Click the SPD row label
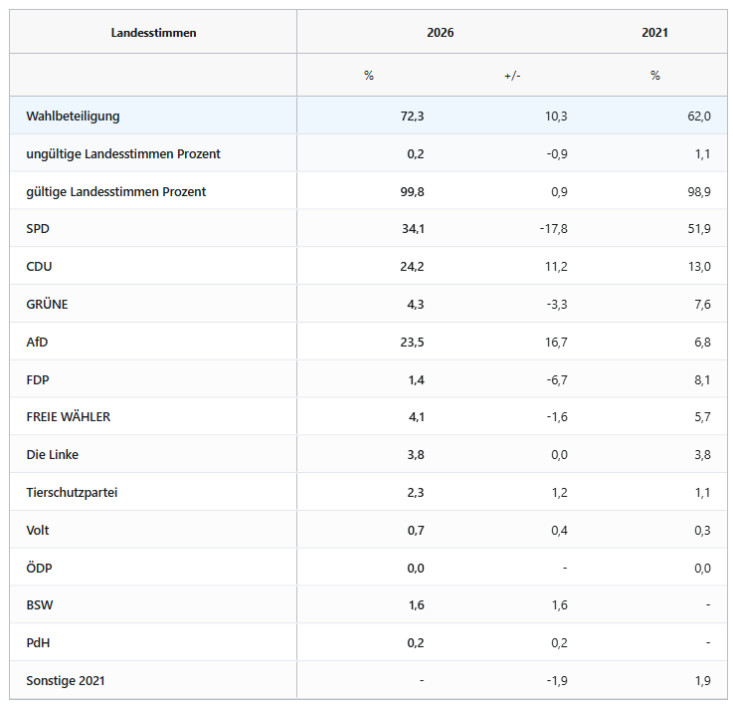This screenshot has width=733, height=705. click(38, 229)
